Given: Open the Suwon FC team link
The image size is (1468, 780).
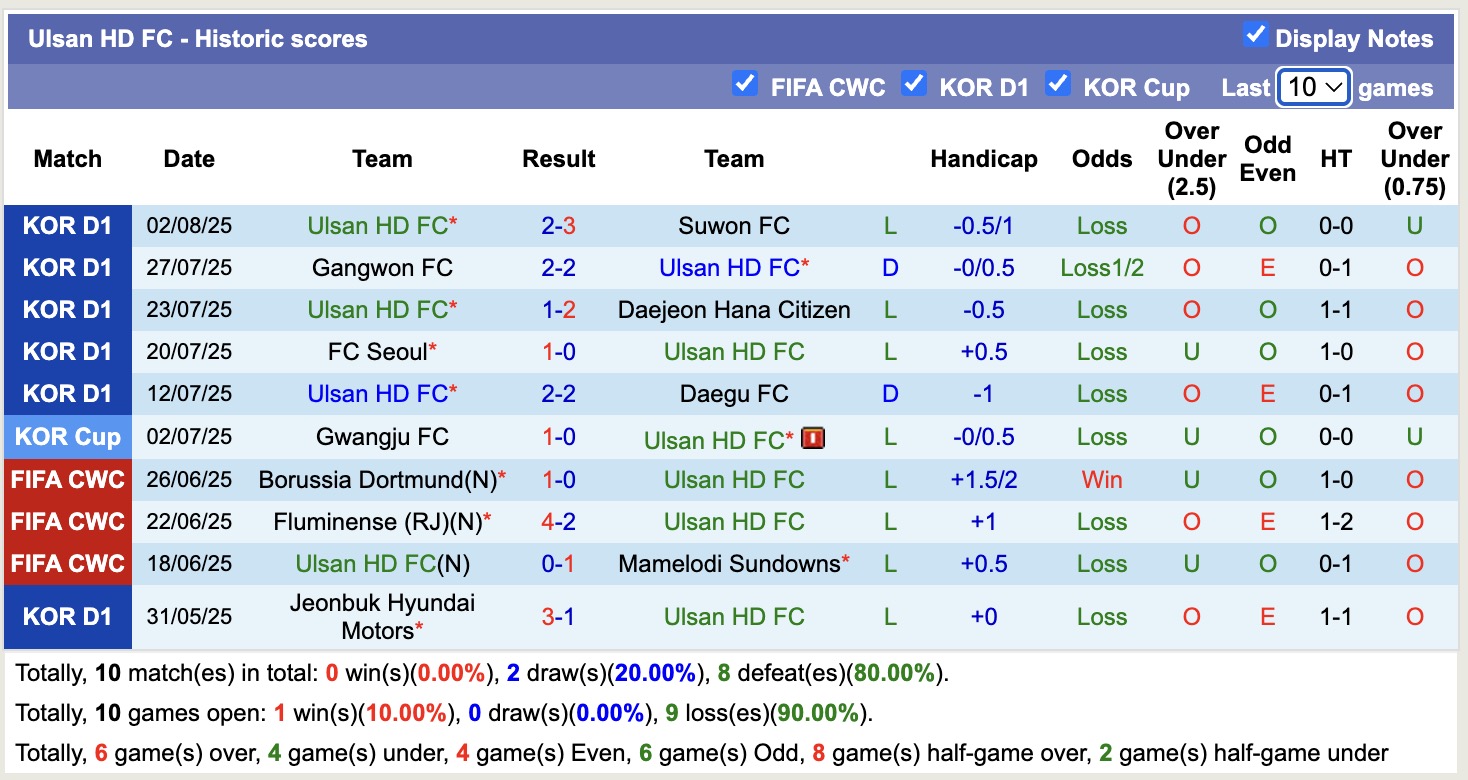Looking at the screenshot, I should (x=733, y=226).
